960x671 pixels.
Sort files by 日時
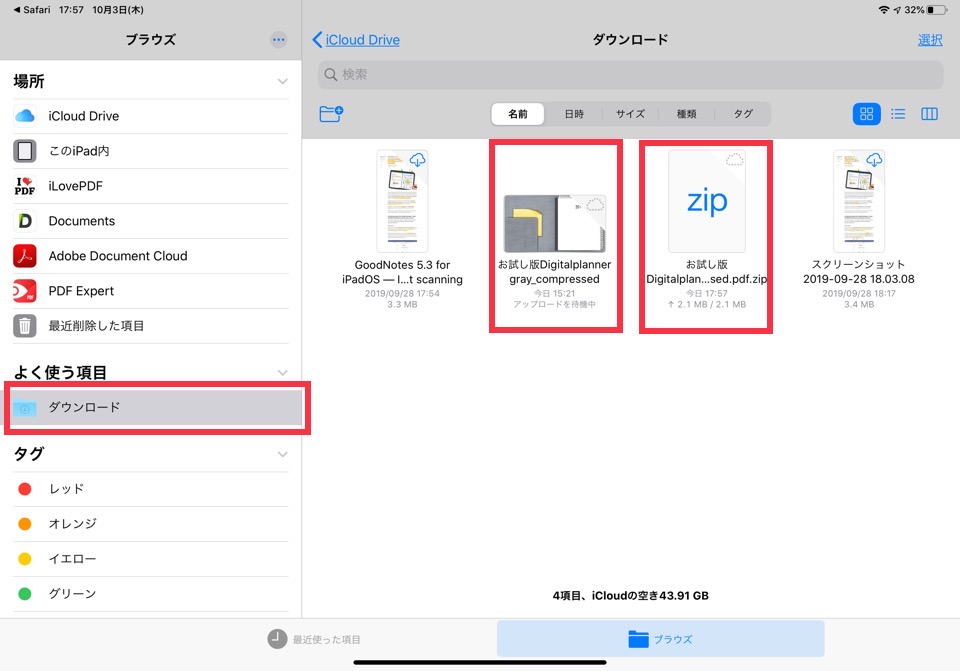tap(574, 114)
